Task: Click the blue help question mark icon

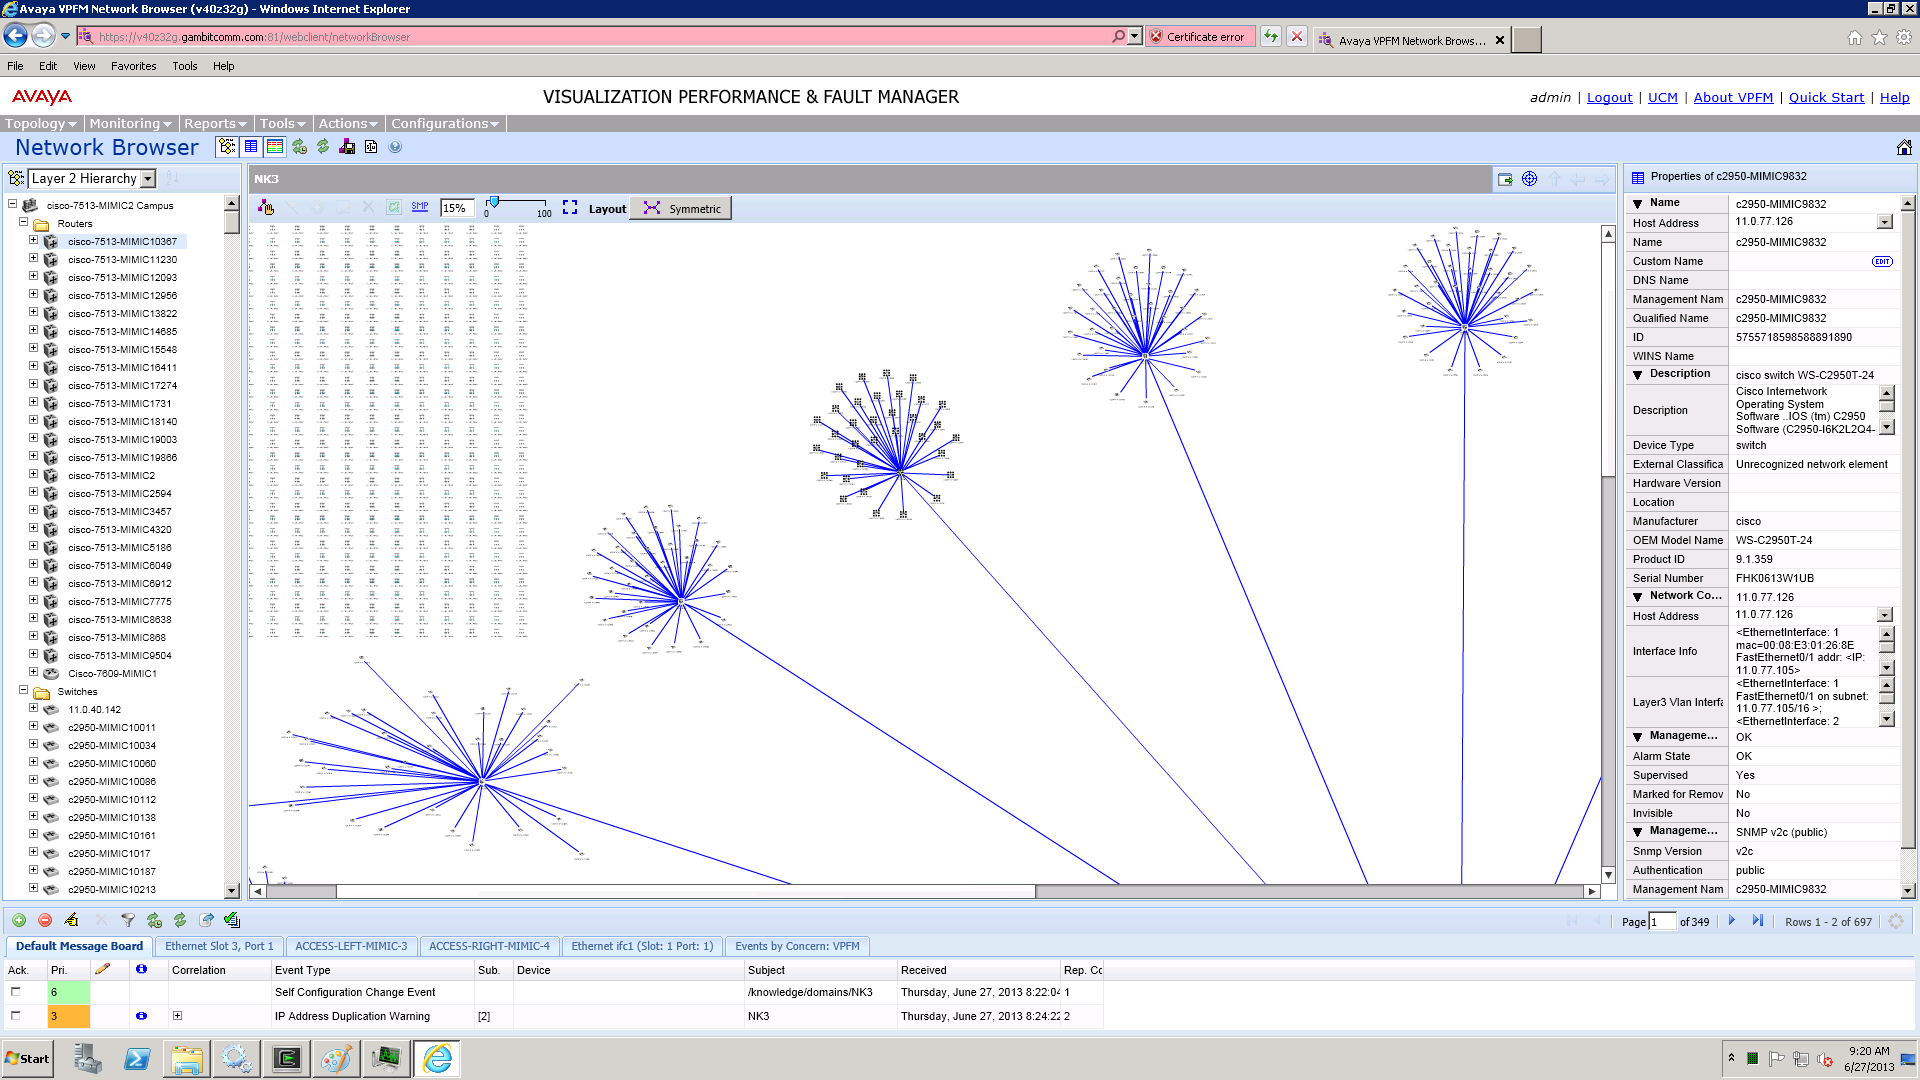Action: coord(395,147)
